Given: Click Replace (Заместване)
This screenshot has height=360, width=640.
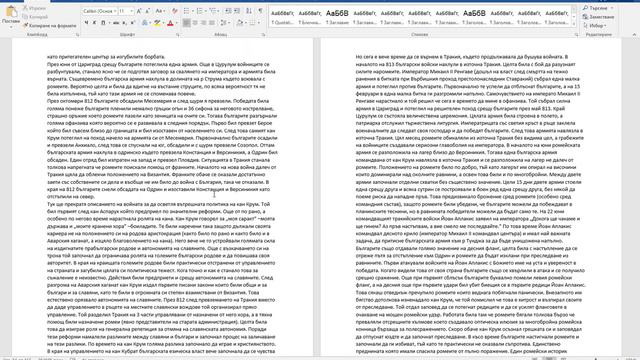Looking at the screenshot, I should (598, 17).
